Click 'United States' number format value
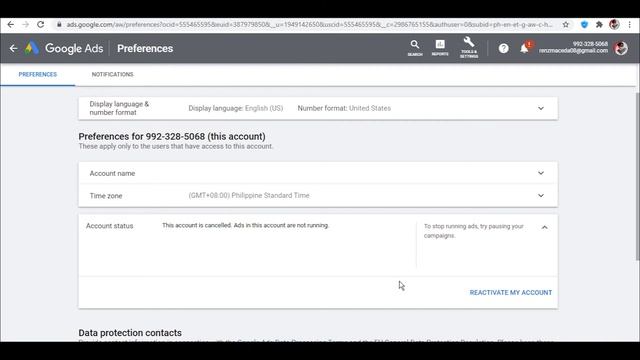This screenshot has height=360, width=640. [370, 108]
